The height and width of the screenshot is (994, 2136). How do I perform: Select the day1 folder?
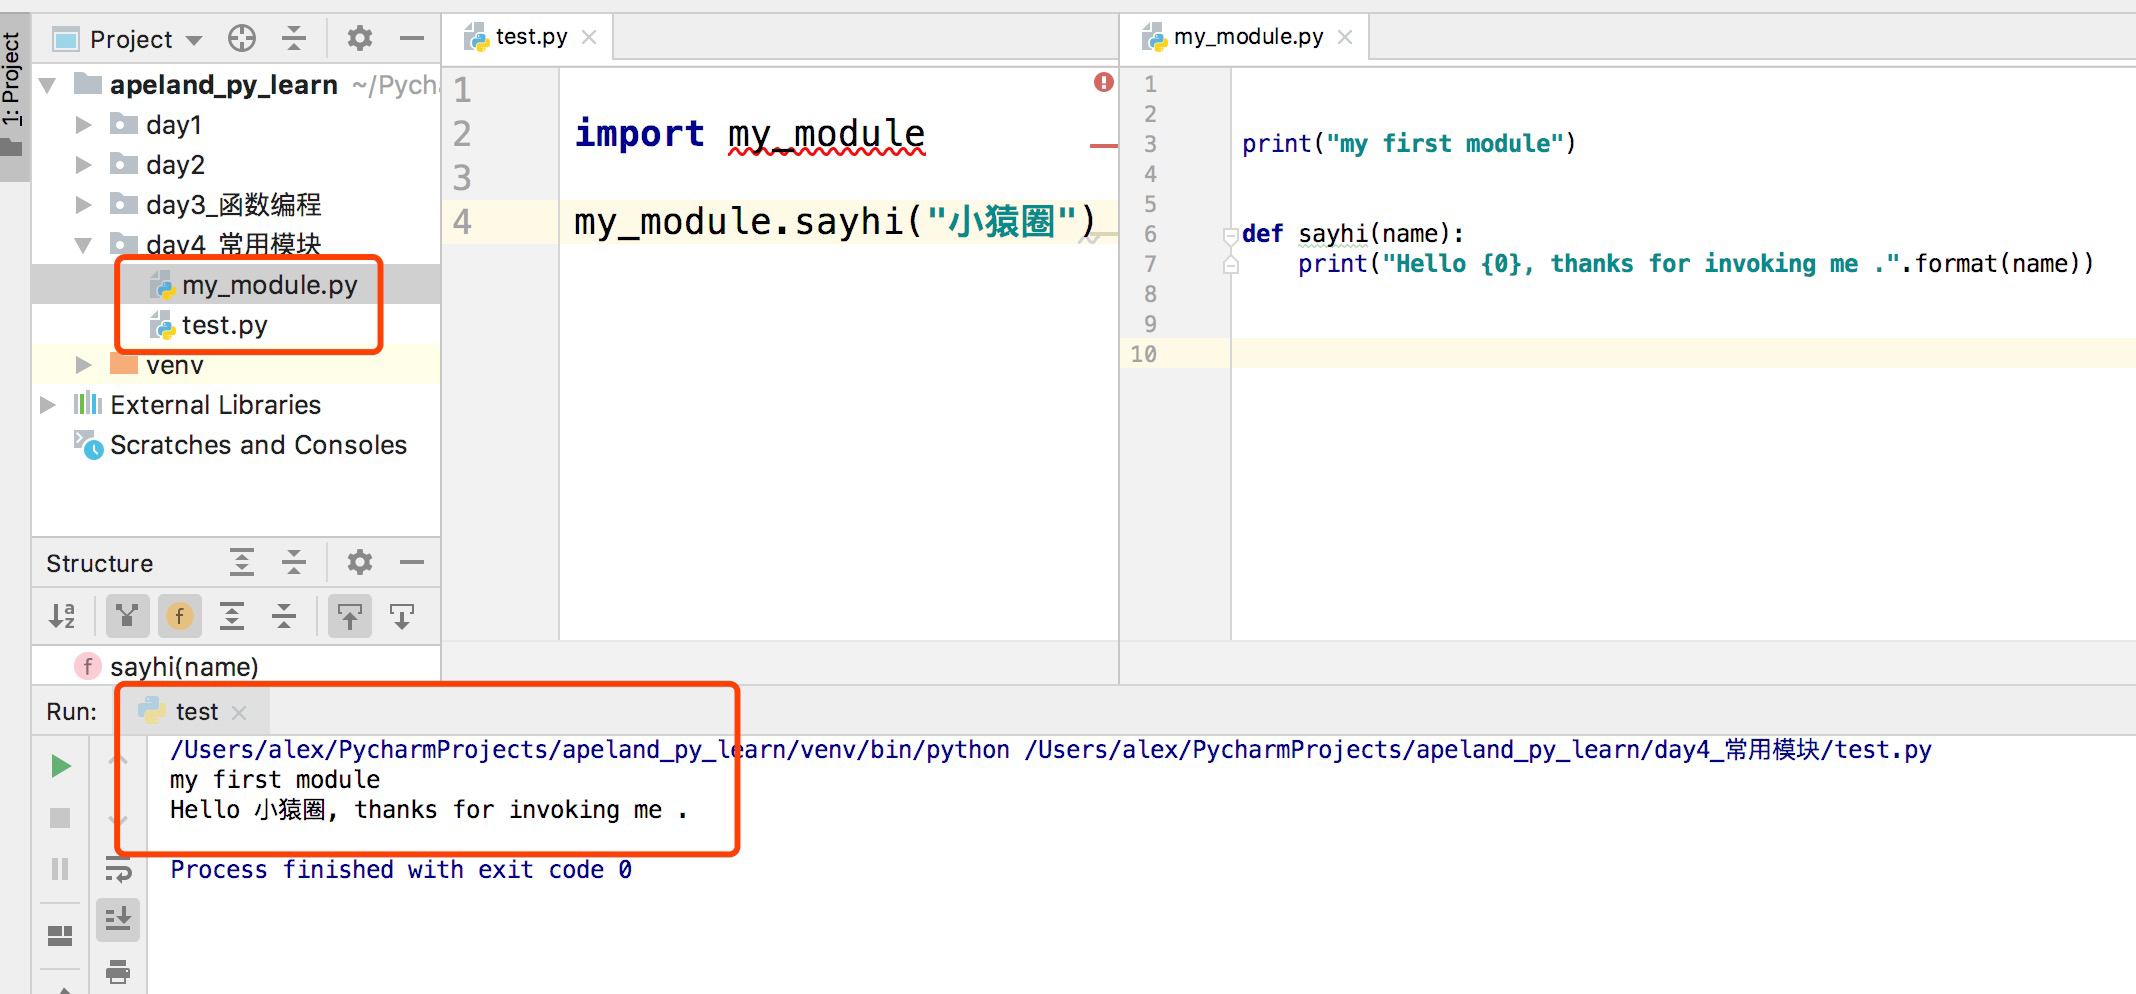[155, 125]
